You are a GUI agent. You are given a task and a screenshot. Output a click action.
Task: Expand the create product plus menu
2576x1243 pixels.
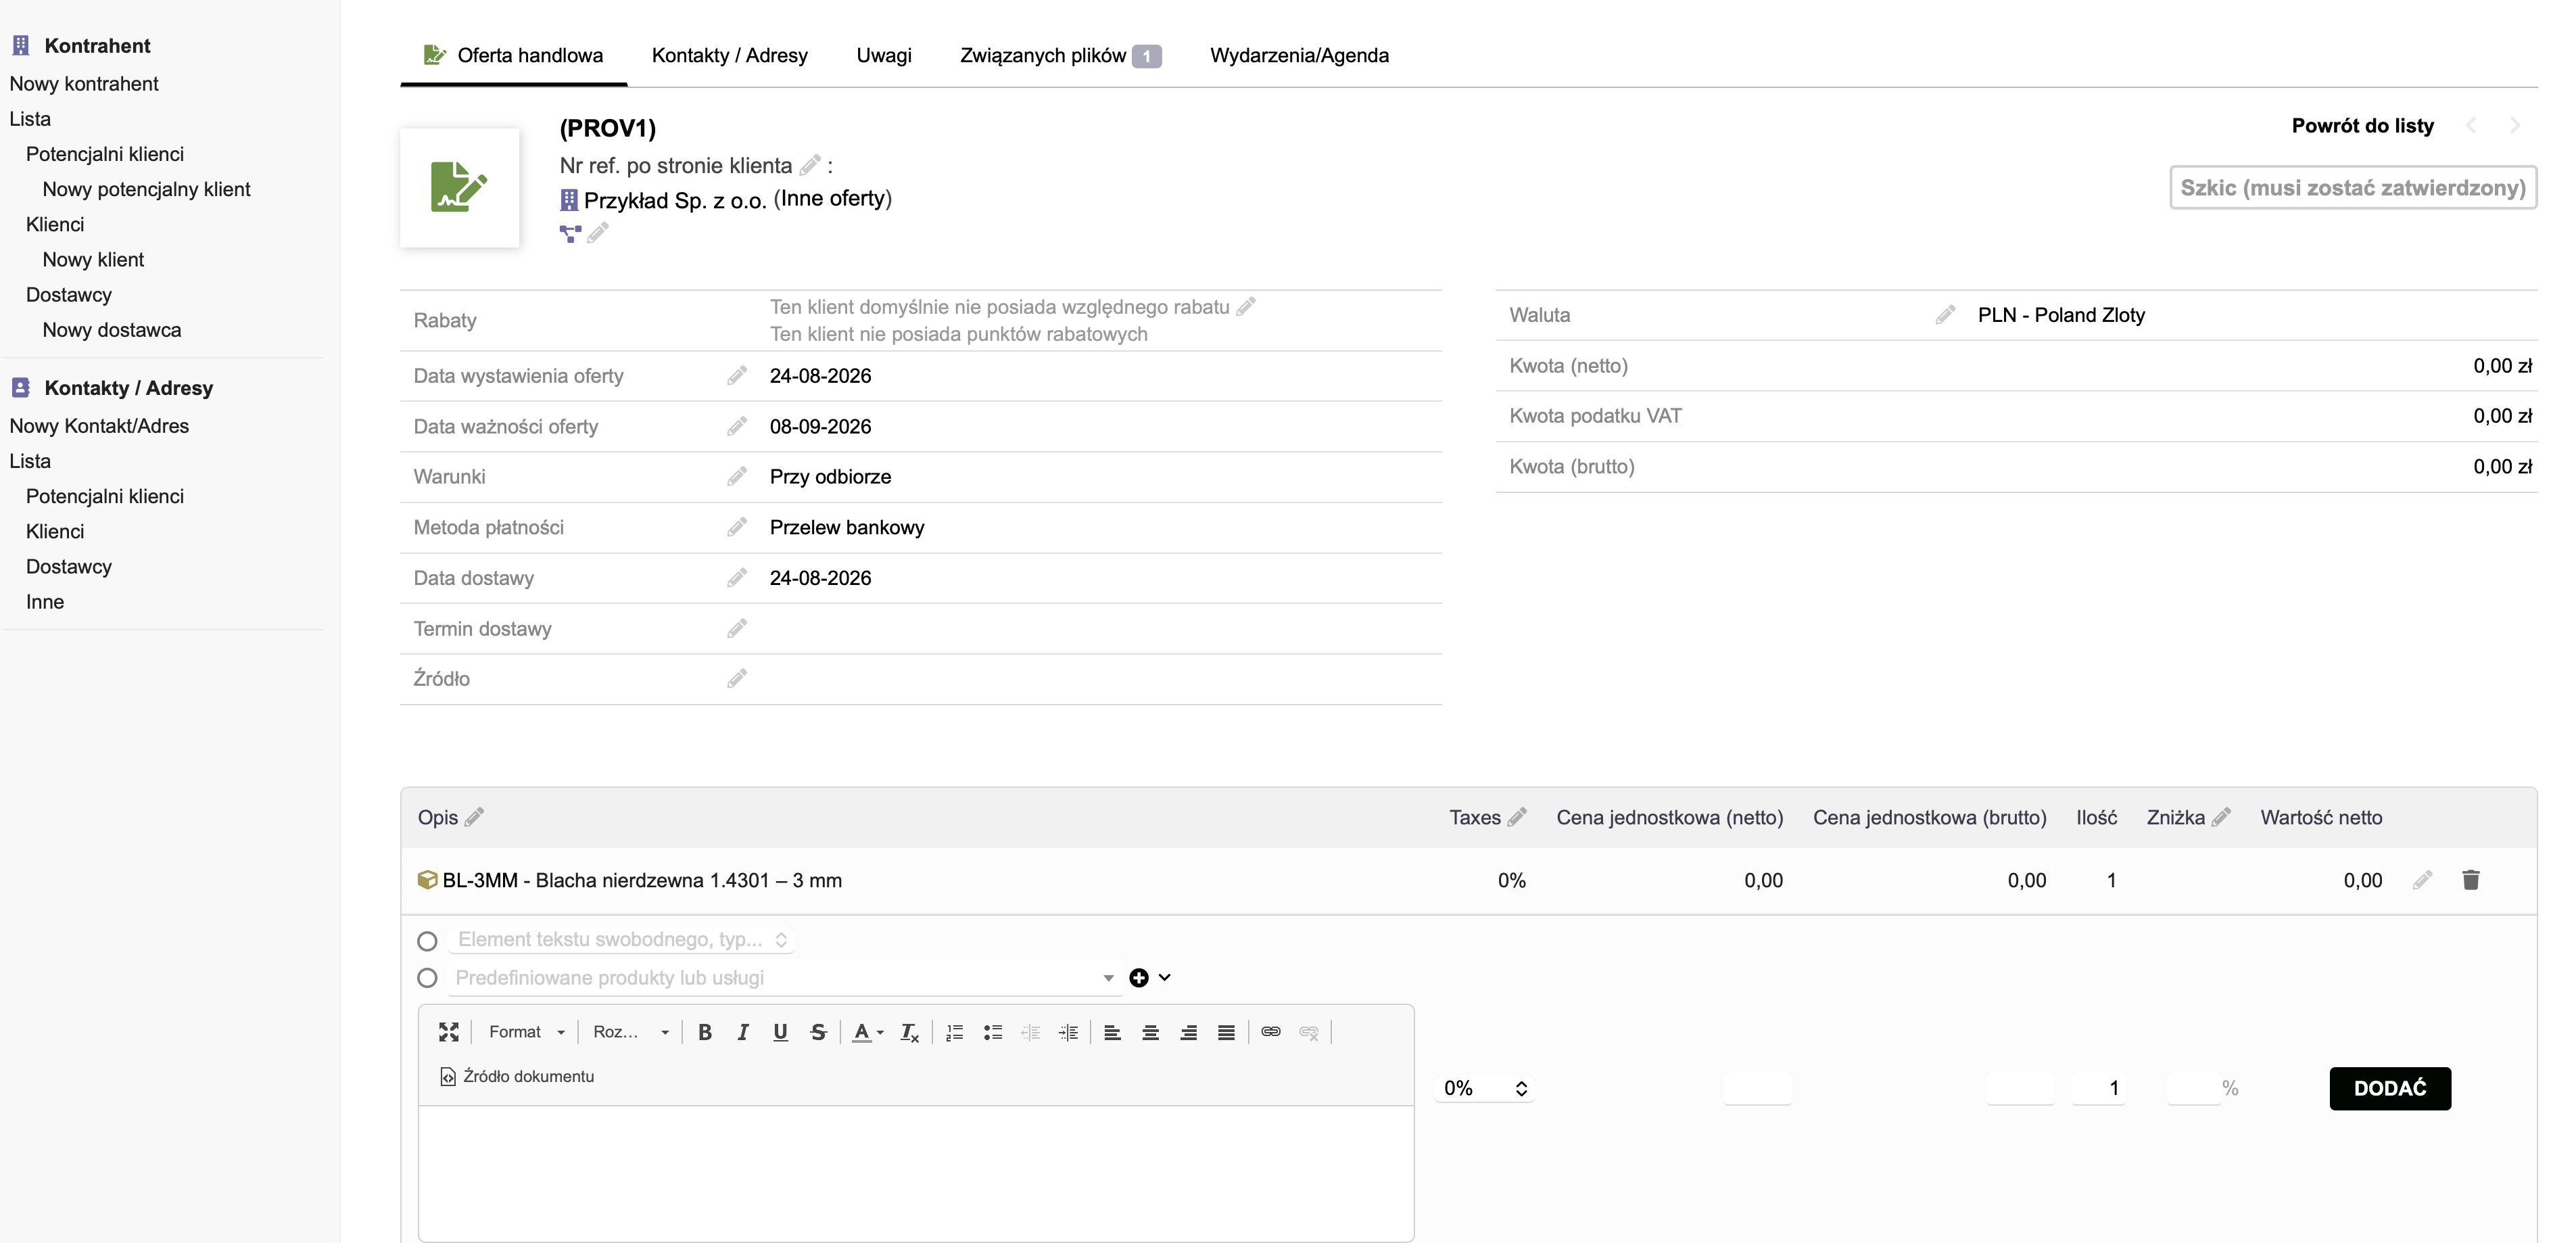[1150, 978]
